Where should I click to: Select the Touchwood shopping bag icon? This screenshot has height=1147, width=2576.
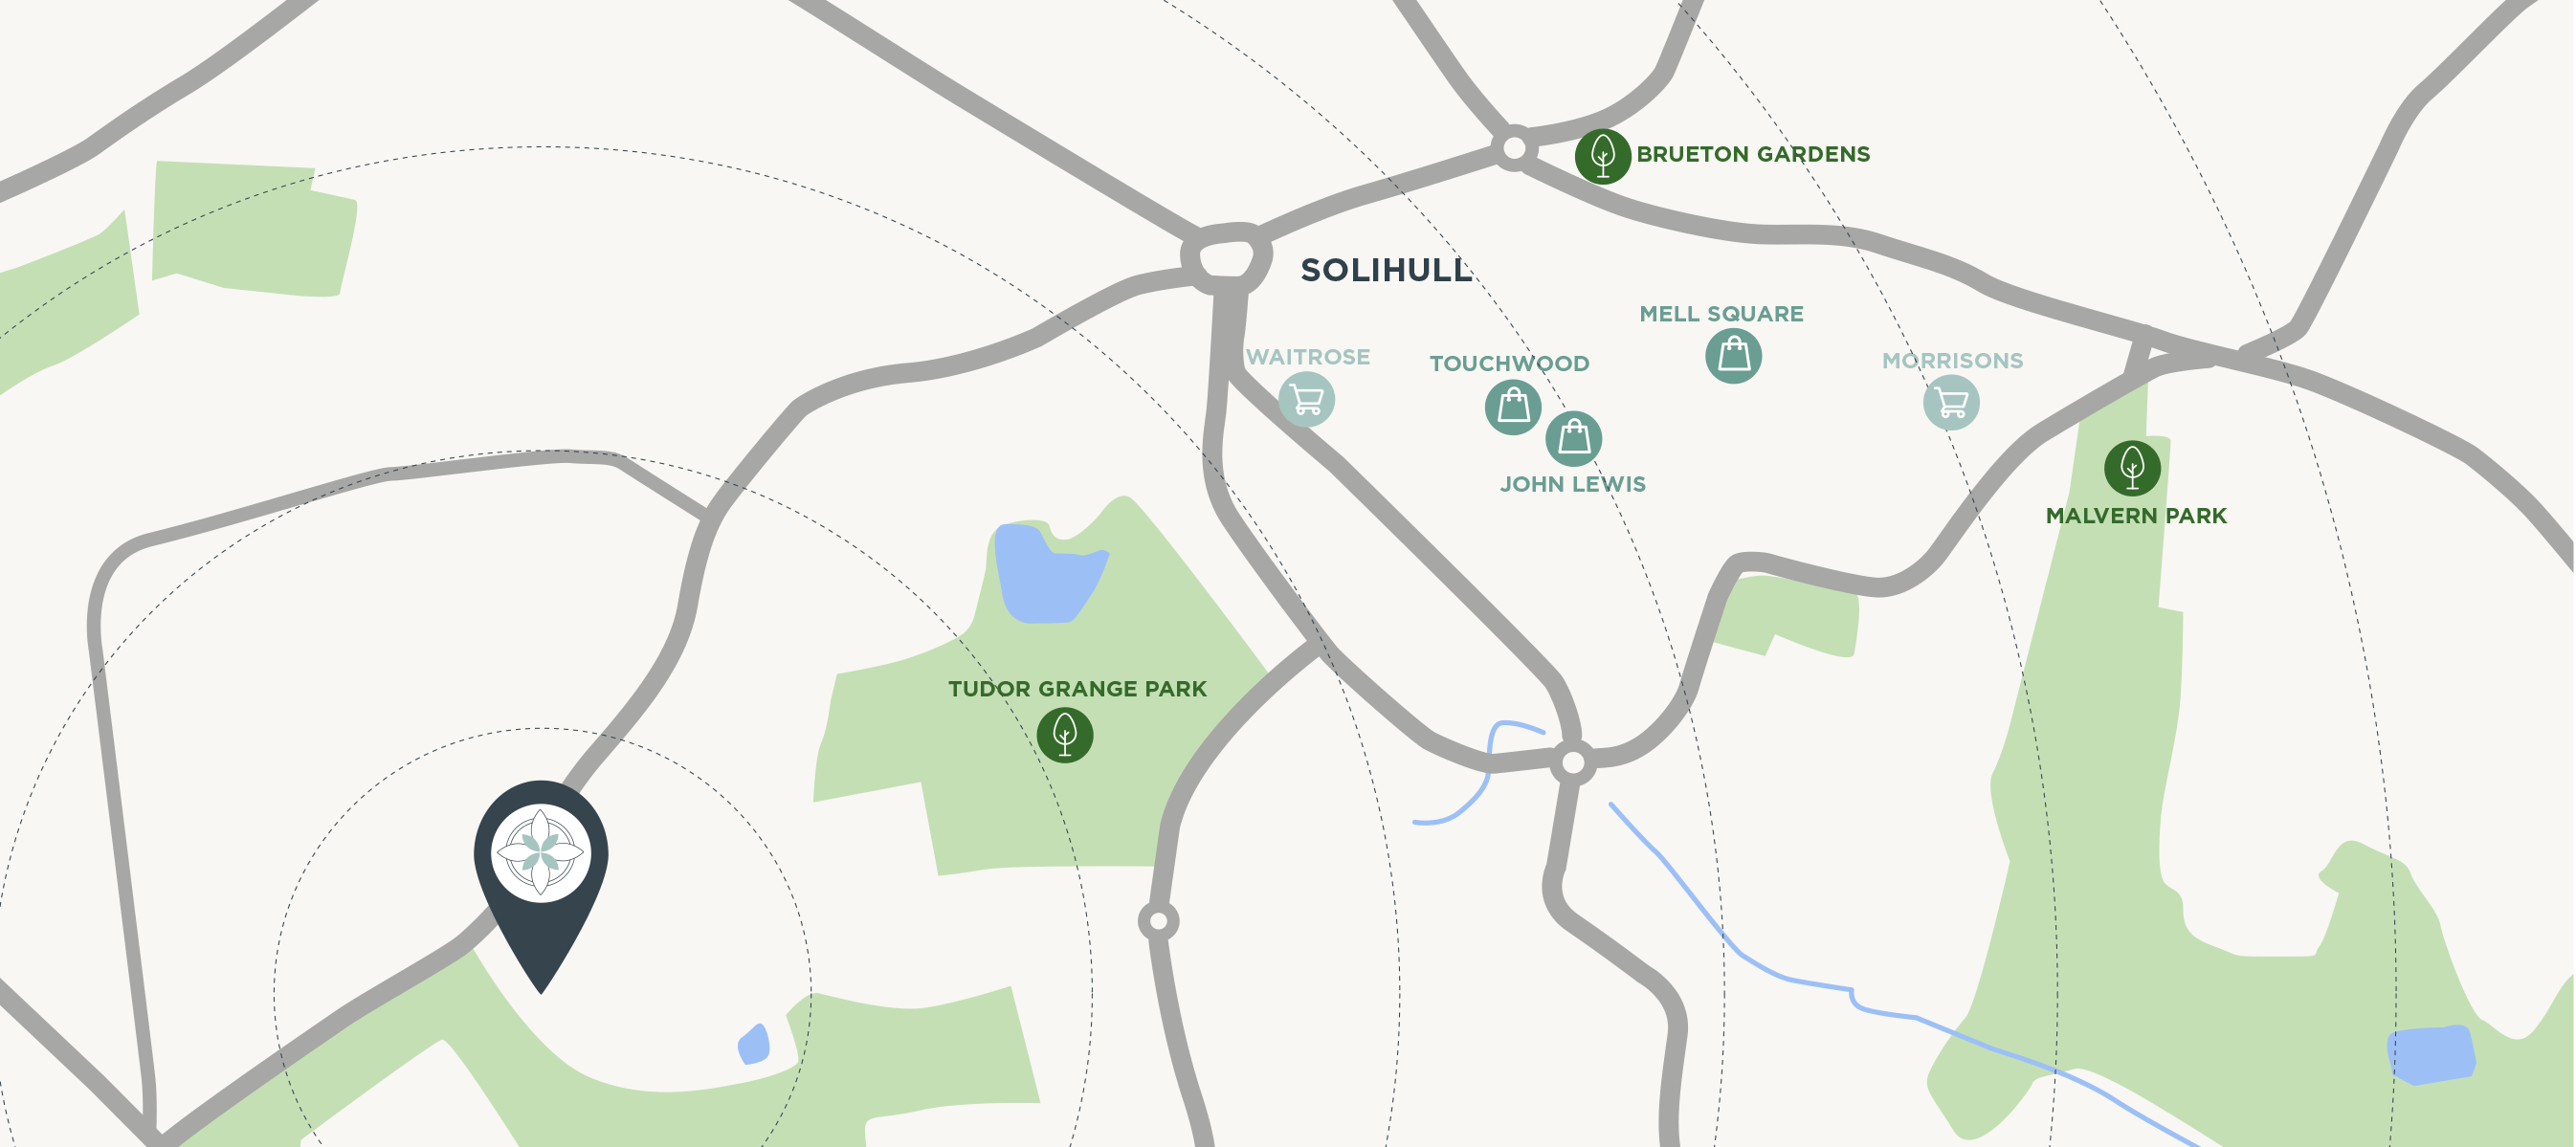coord(1513,407)
